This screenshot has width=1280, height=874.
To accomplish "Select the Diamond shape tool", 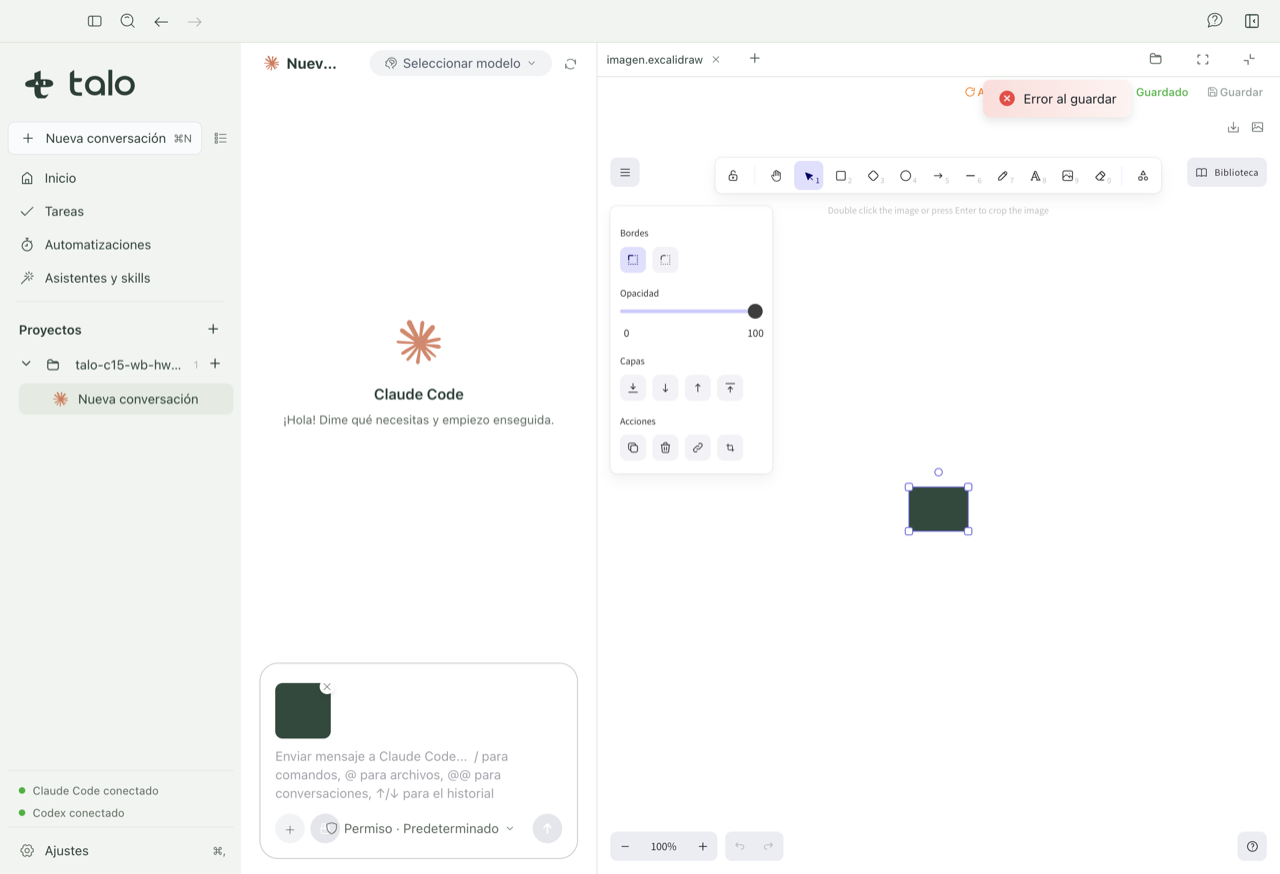I will point(874,176).
